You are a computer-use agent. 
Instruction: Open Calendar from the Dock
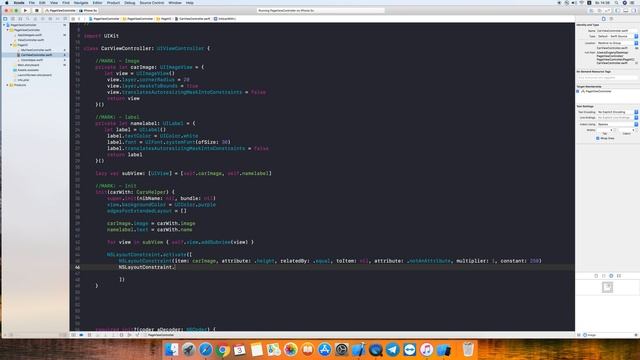click(x=240, y=349)
